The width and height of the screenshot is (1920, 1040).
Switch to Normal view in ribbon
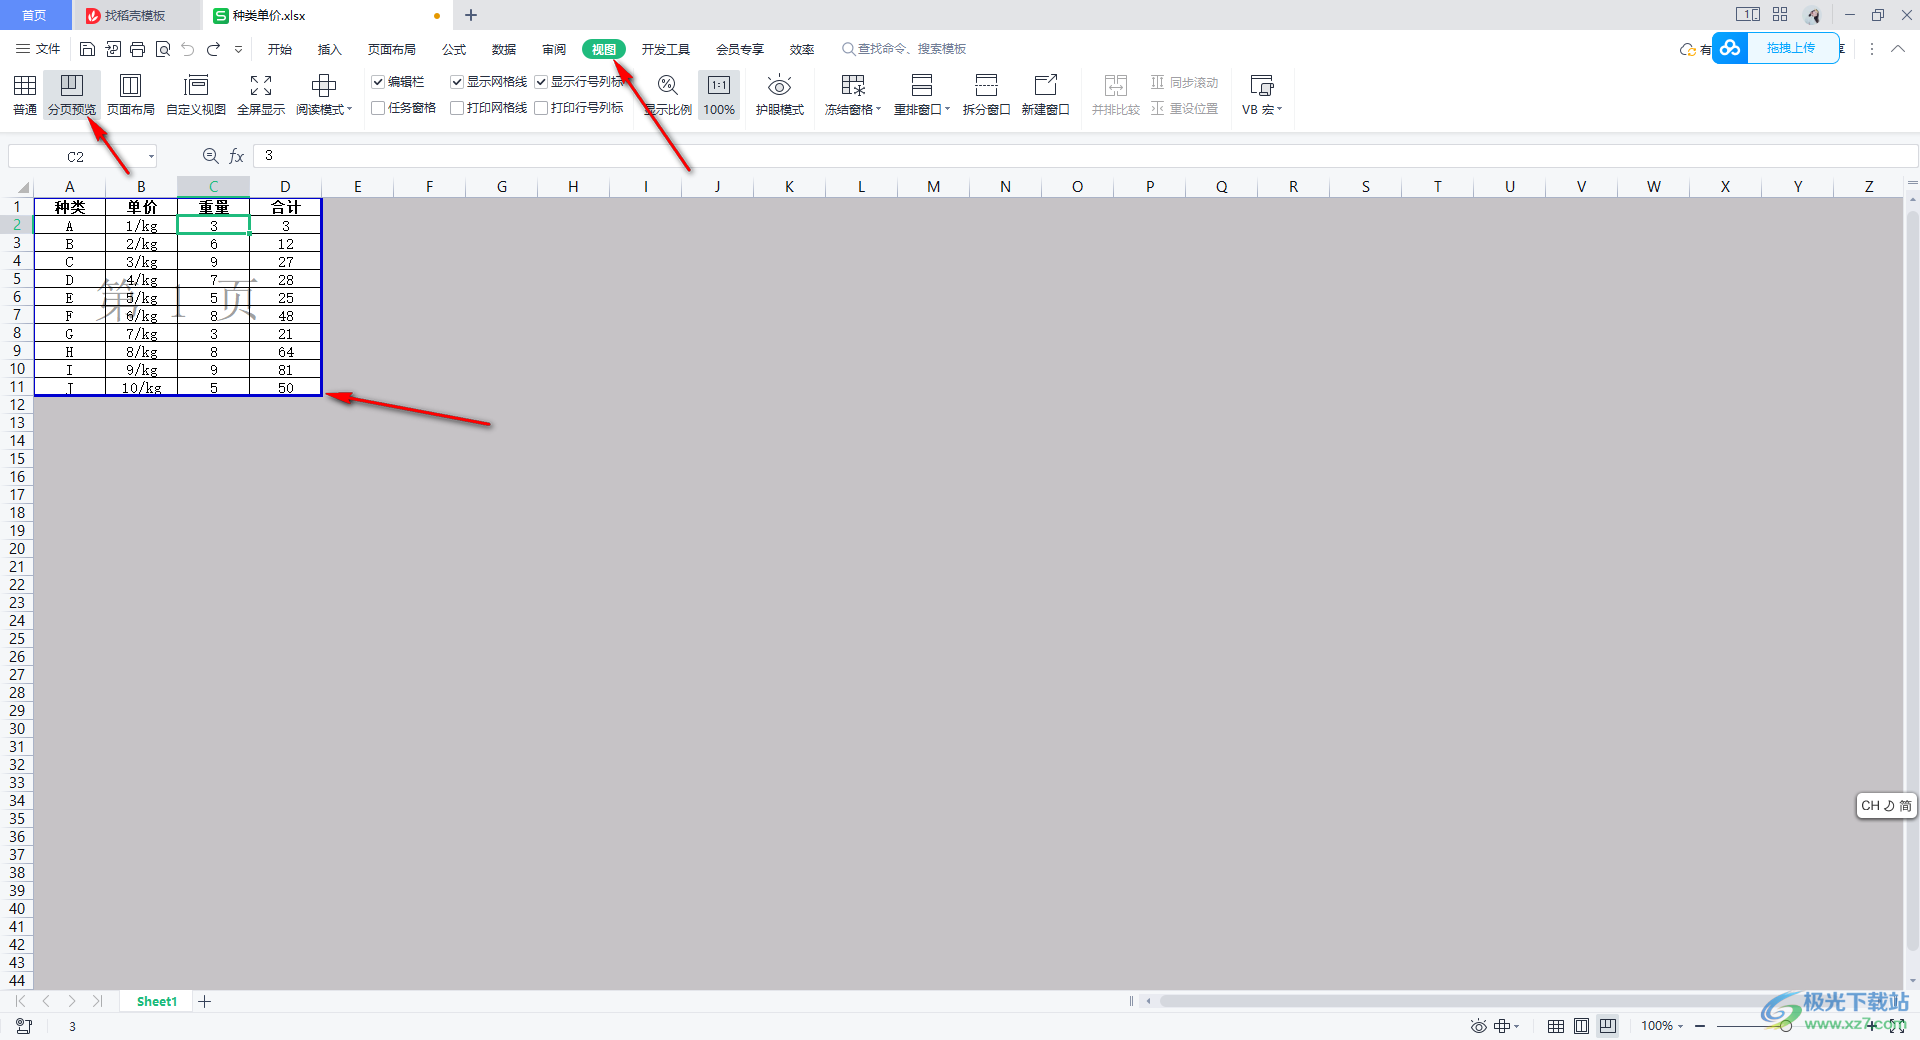click(25, 95)
